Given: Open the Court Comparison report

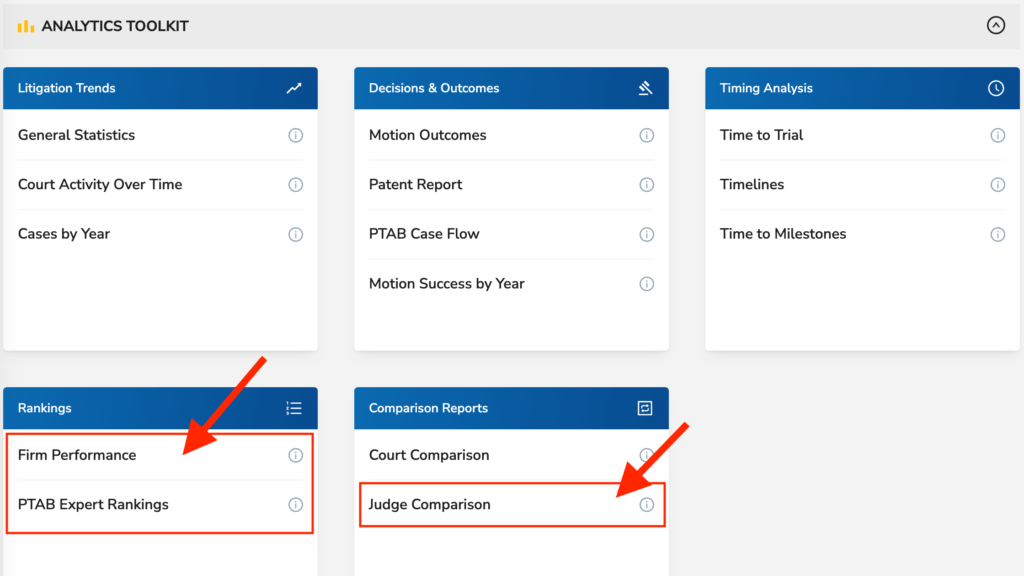Looking at the screenshot, I should (x=429, y=455).
